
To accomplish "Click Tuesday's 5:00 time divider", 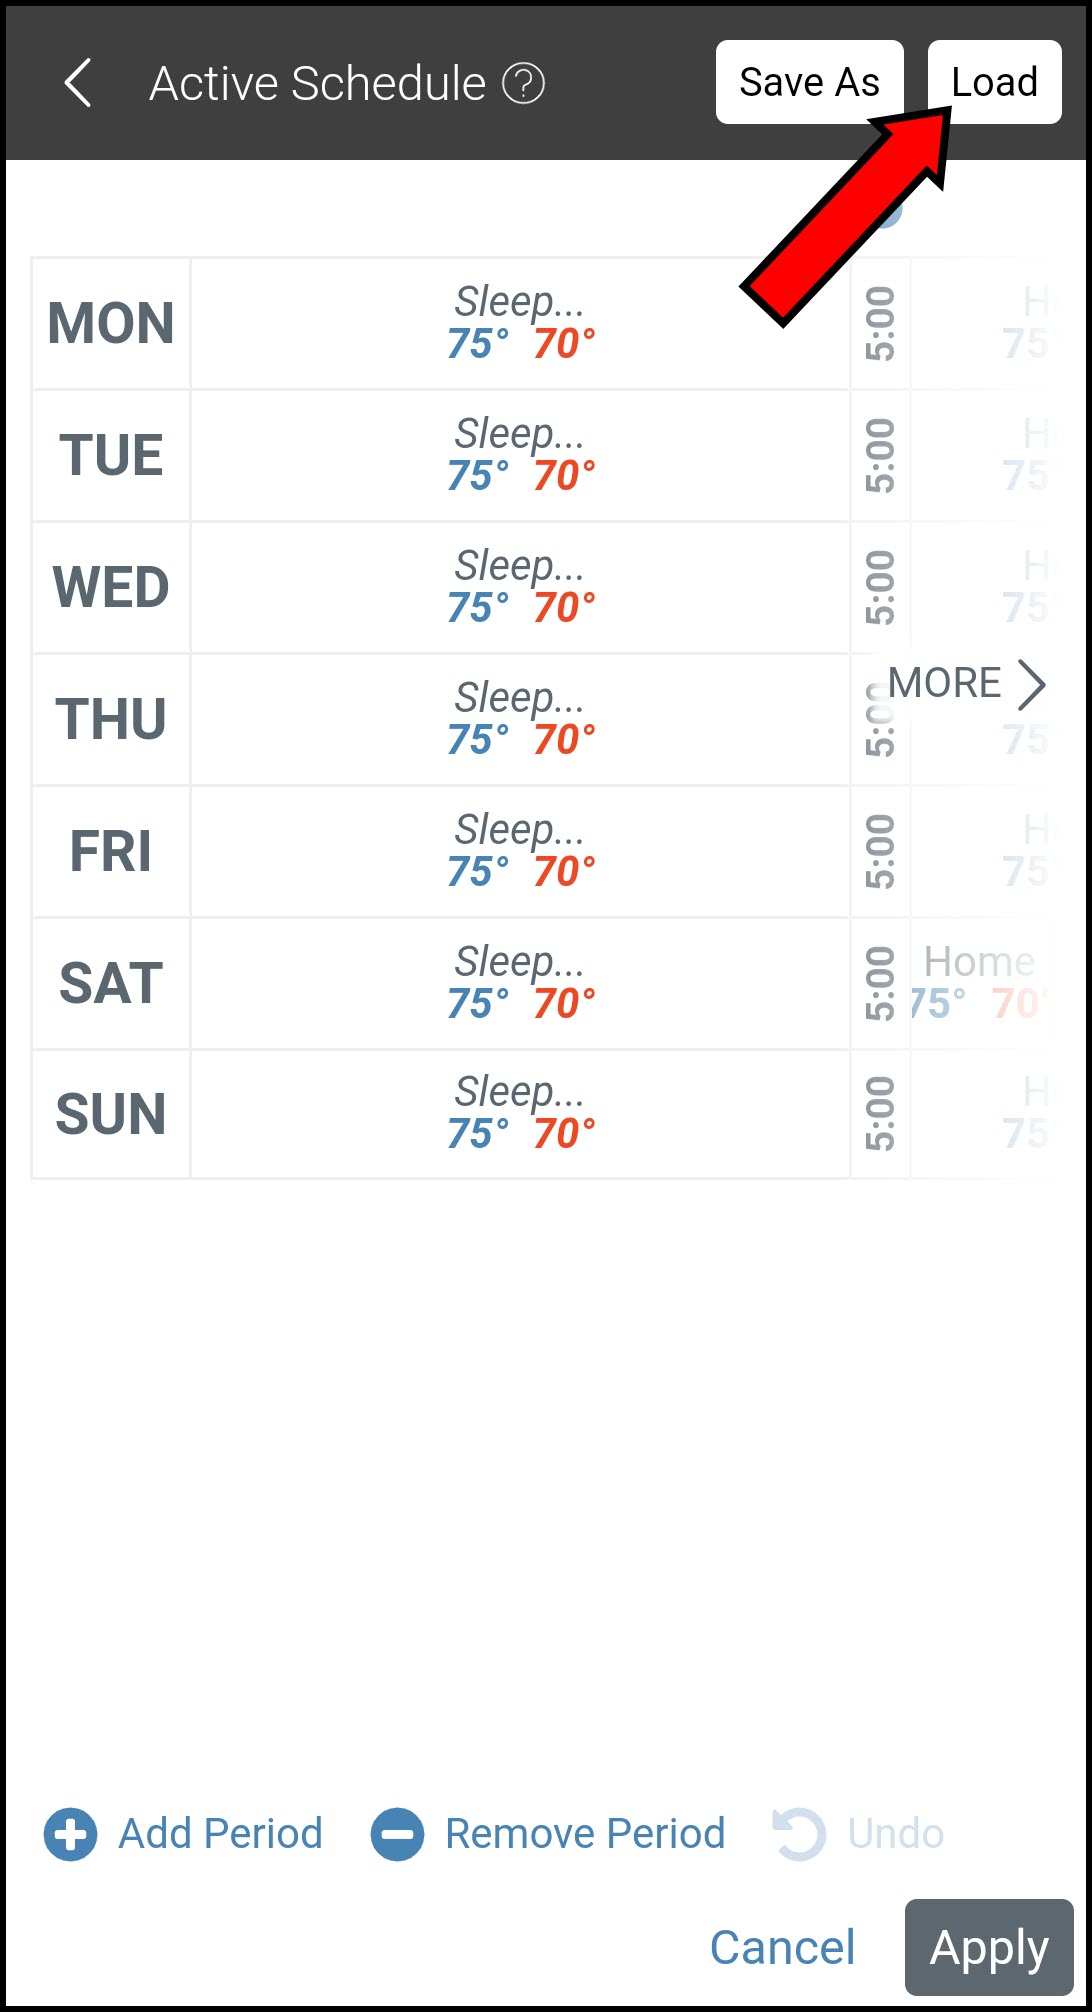I will (880, 455).
